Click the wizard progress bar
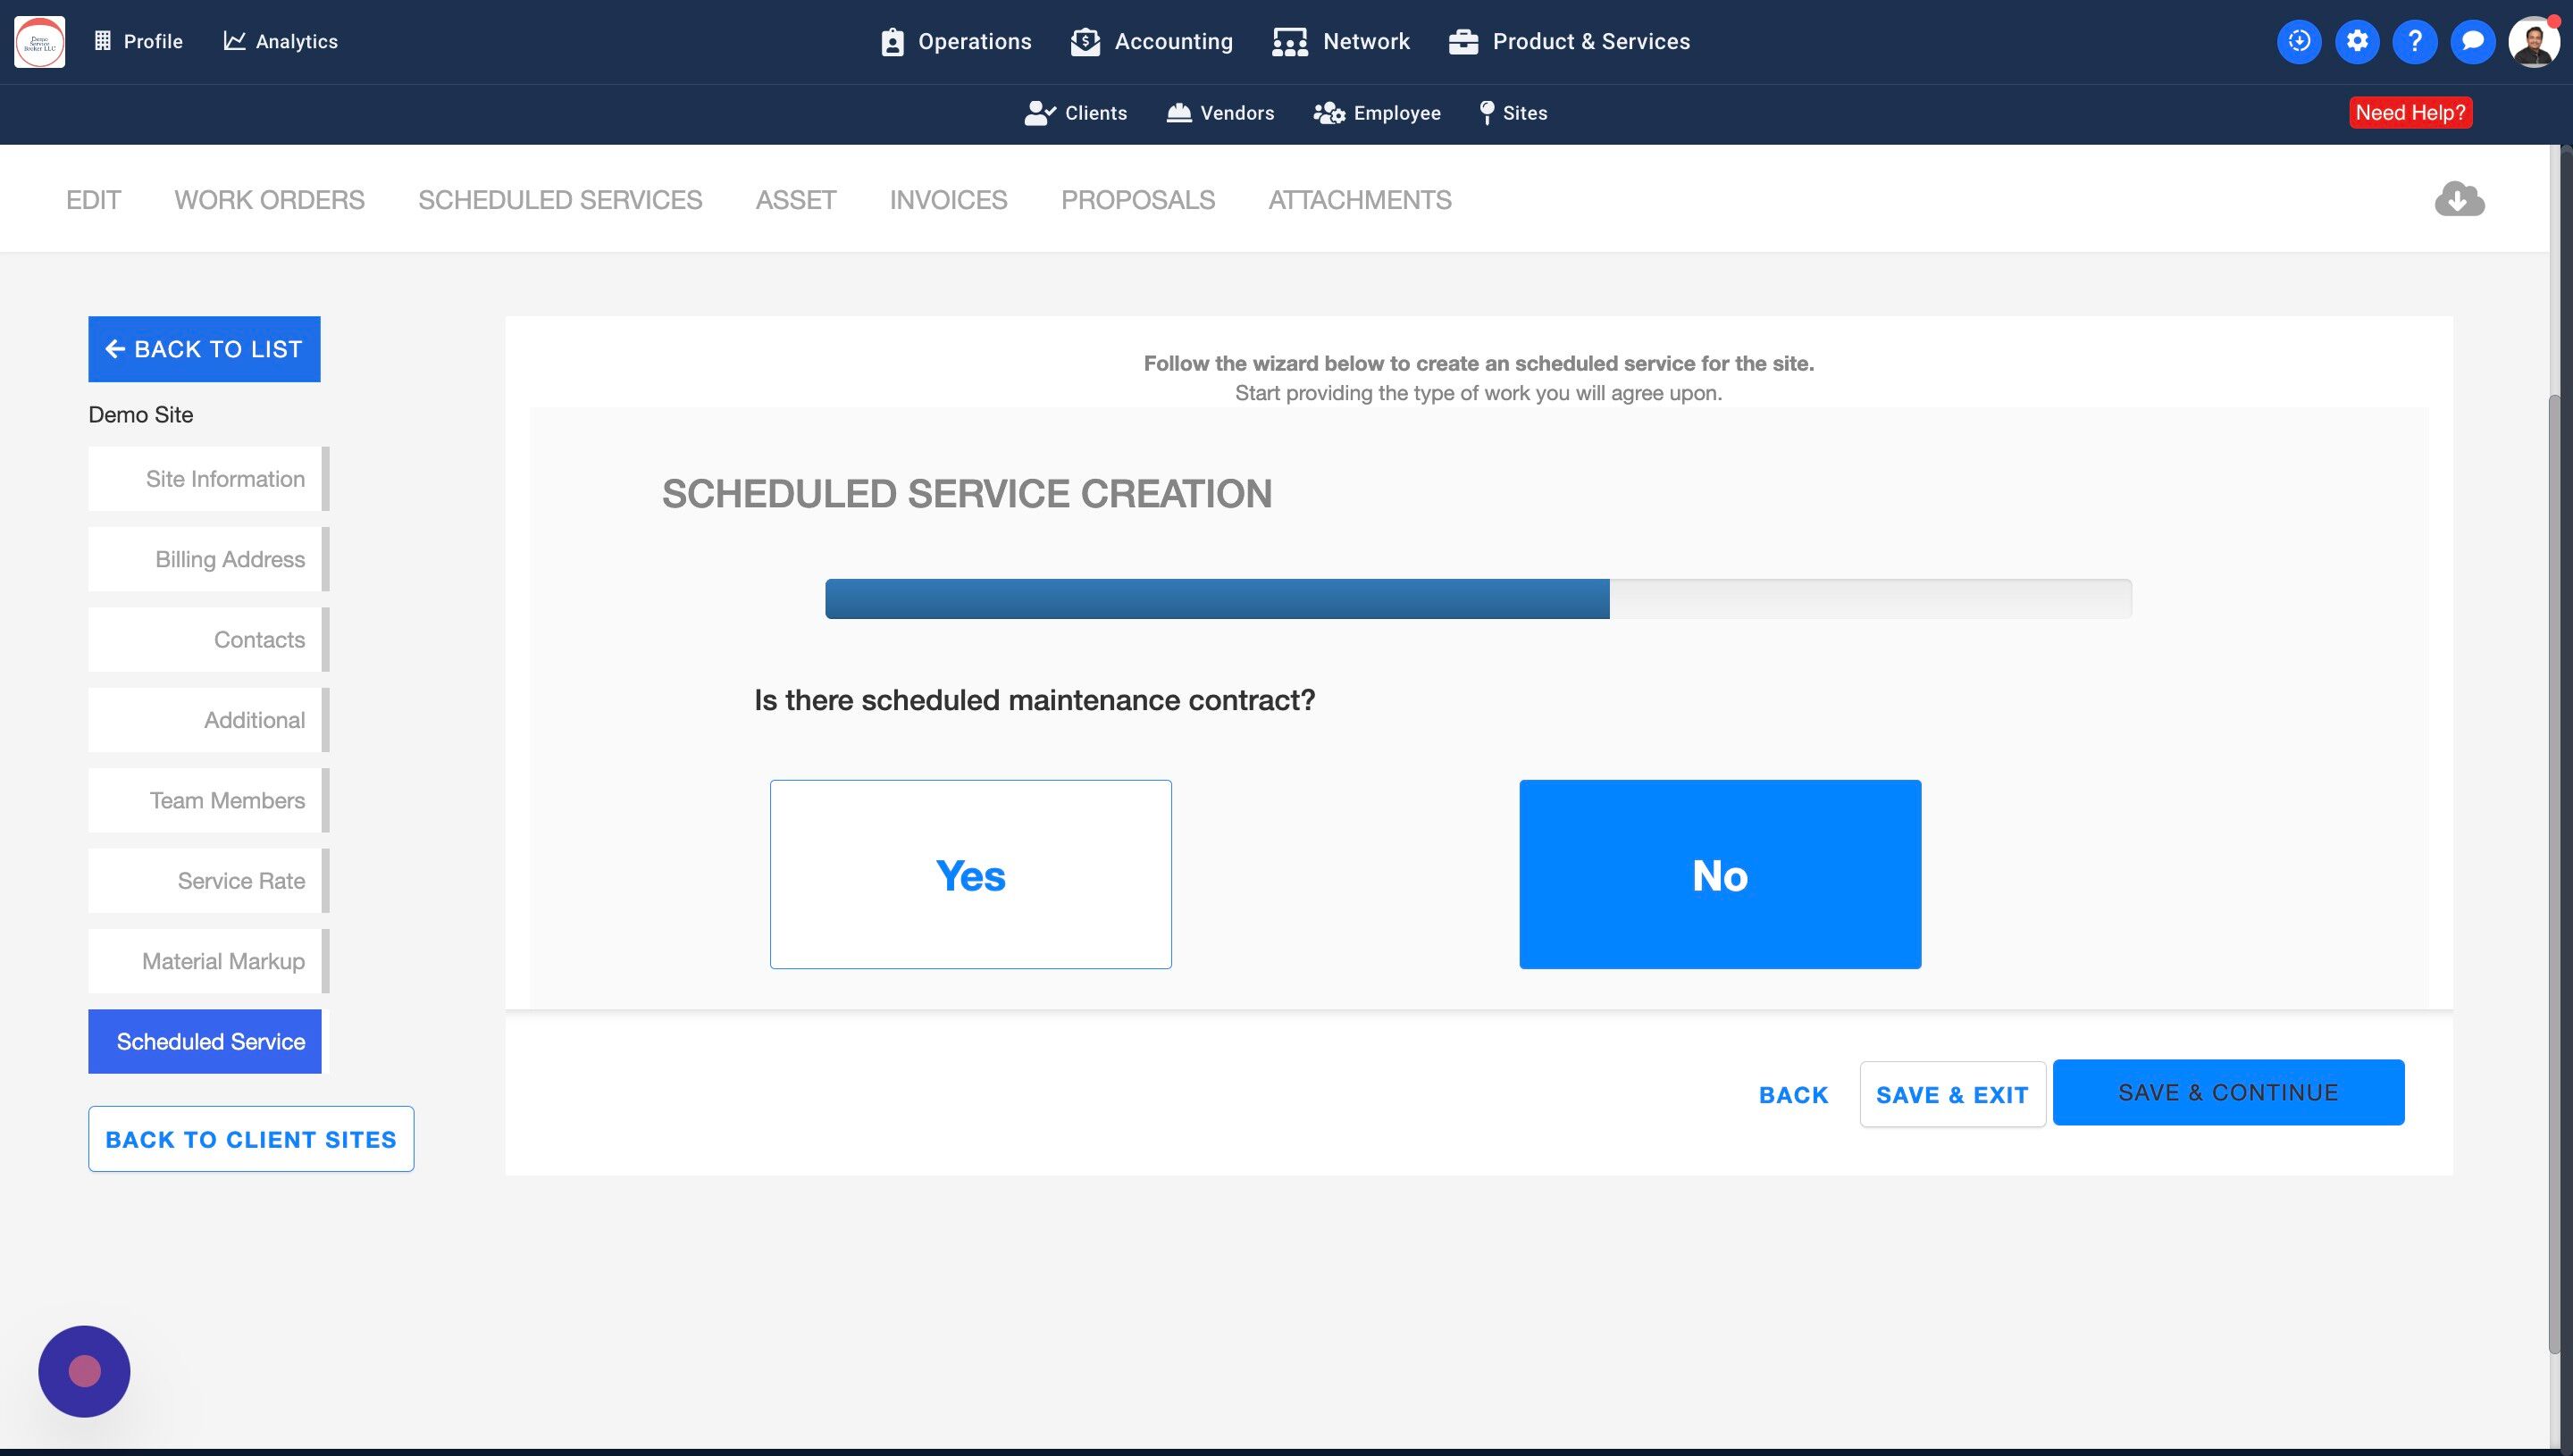Viewport: 2573px width, 1456px height. coord(1477,599)
